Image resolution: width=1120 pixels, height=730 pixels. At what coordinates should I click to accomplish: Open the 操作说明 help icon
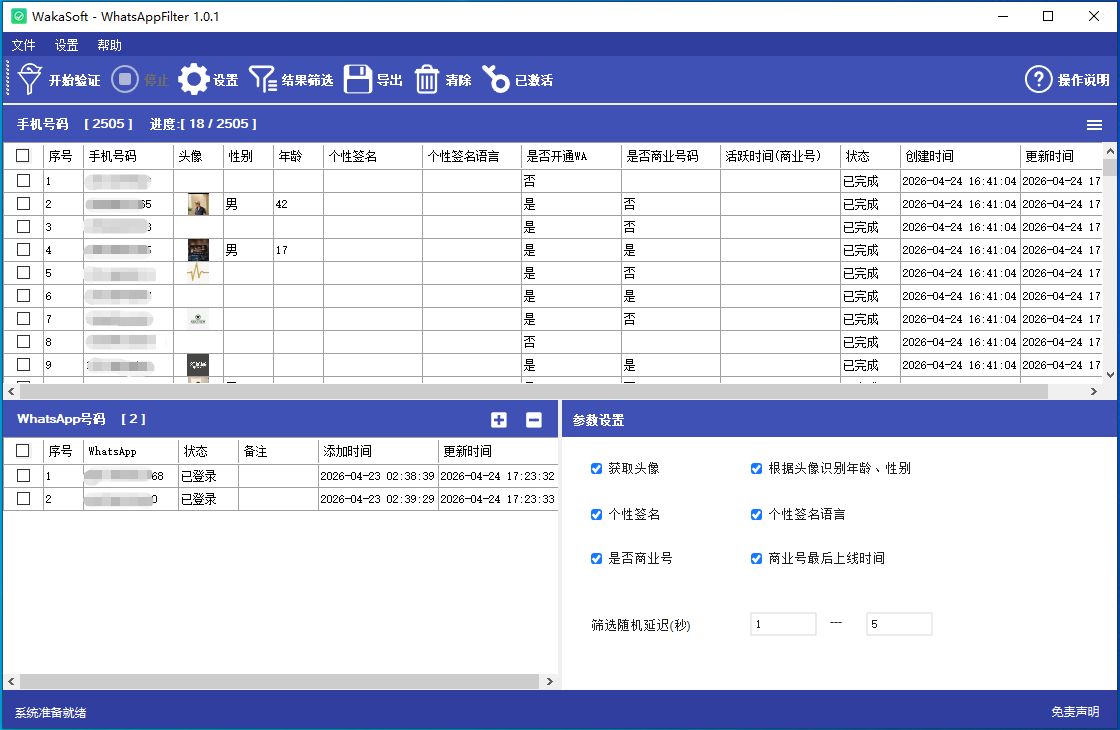tap(1038, 80)
